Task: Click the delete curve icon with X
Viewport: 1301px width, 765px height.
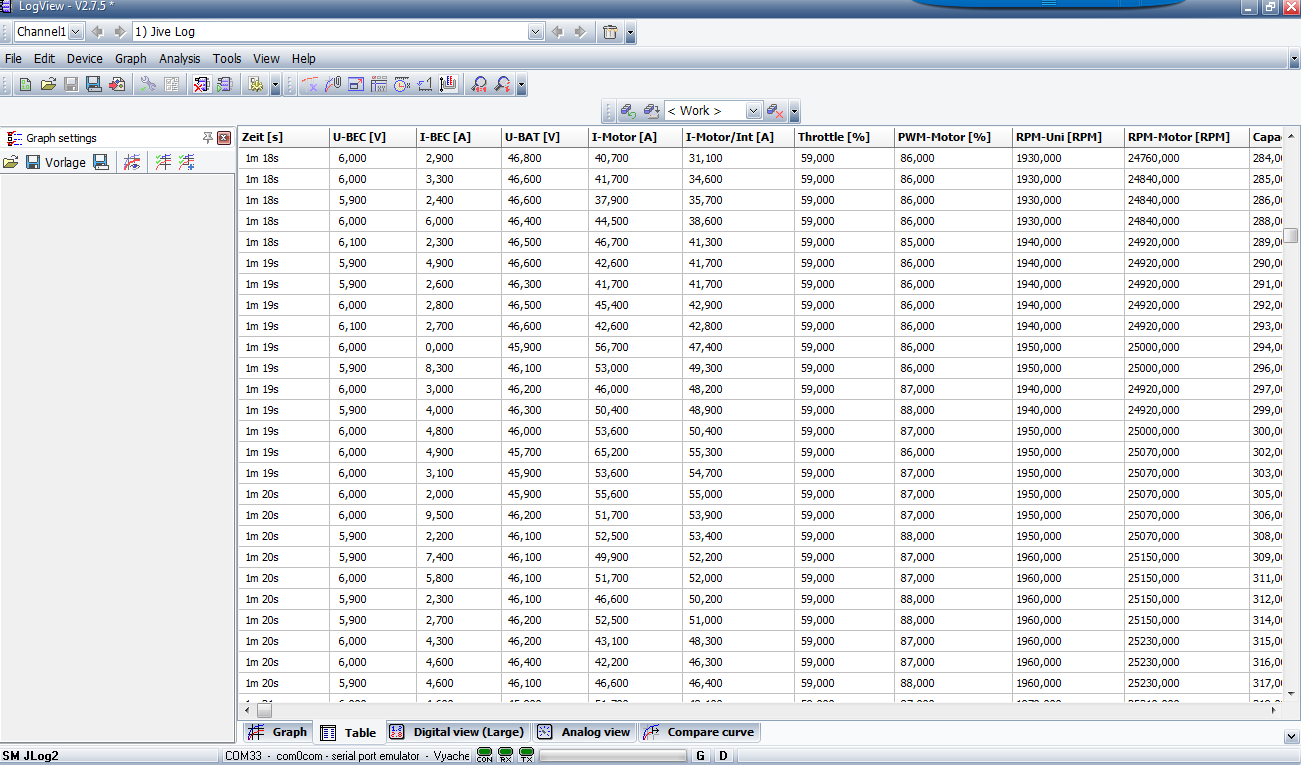Action: point(310,85)
